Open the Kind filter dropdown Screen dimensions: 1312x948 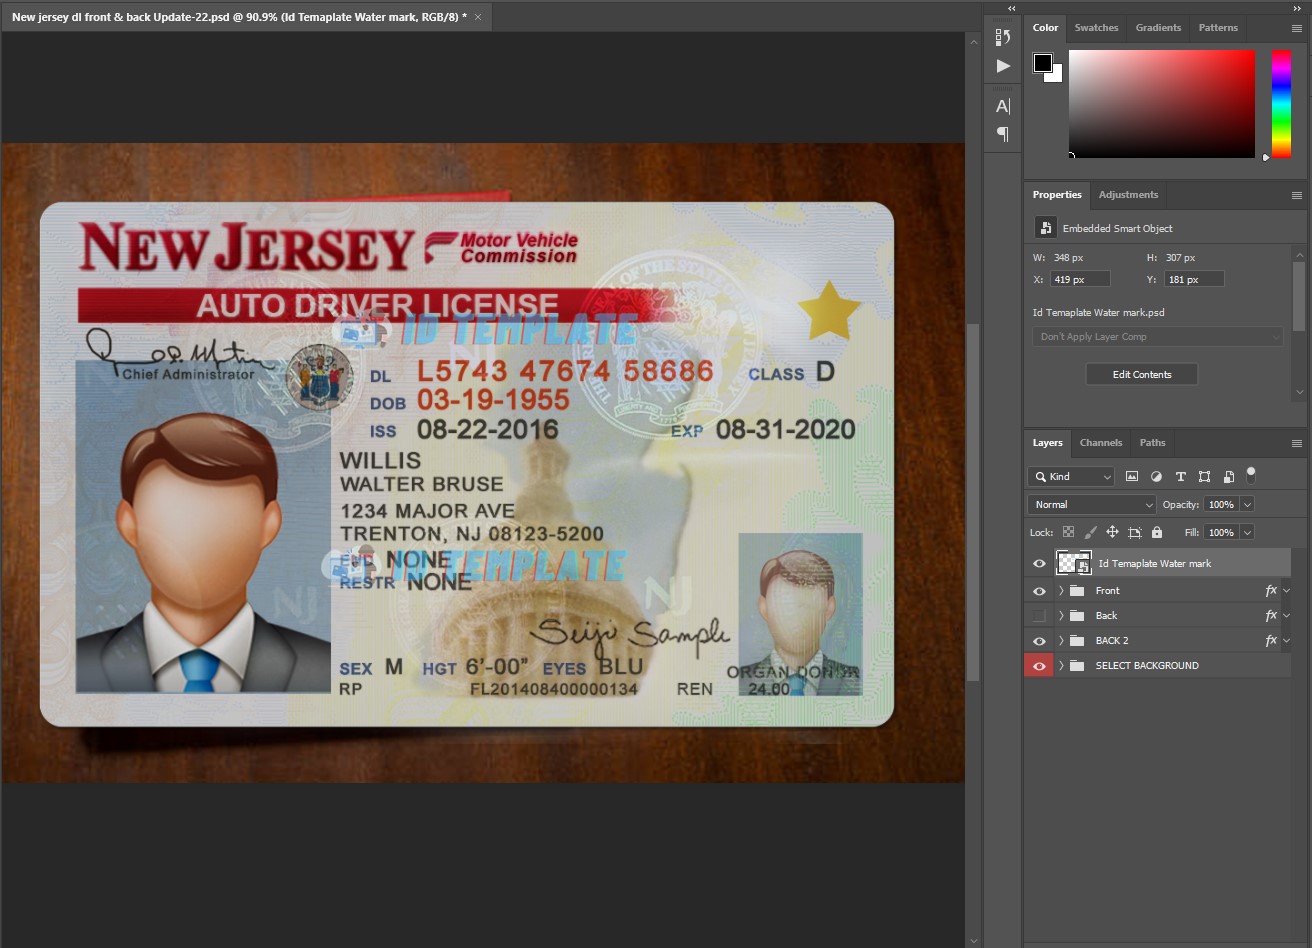click(1071, 477)
